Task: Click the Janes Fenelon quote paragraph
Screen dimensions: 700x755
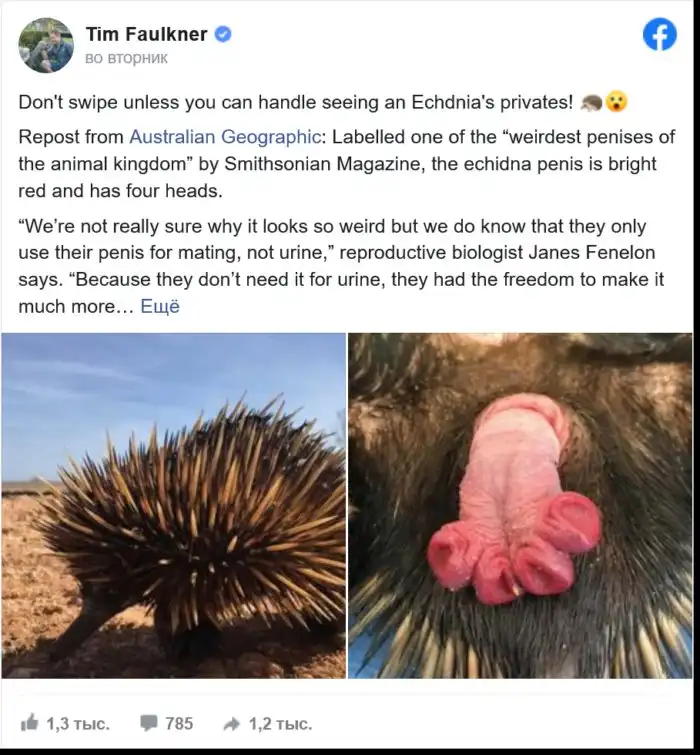Action: click(x=341, y=266)
